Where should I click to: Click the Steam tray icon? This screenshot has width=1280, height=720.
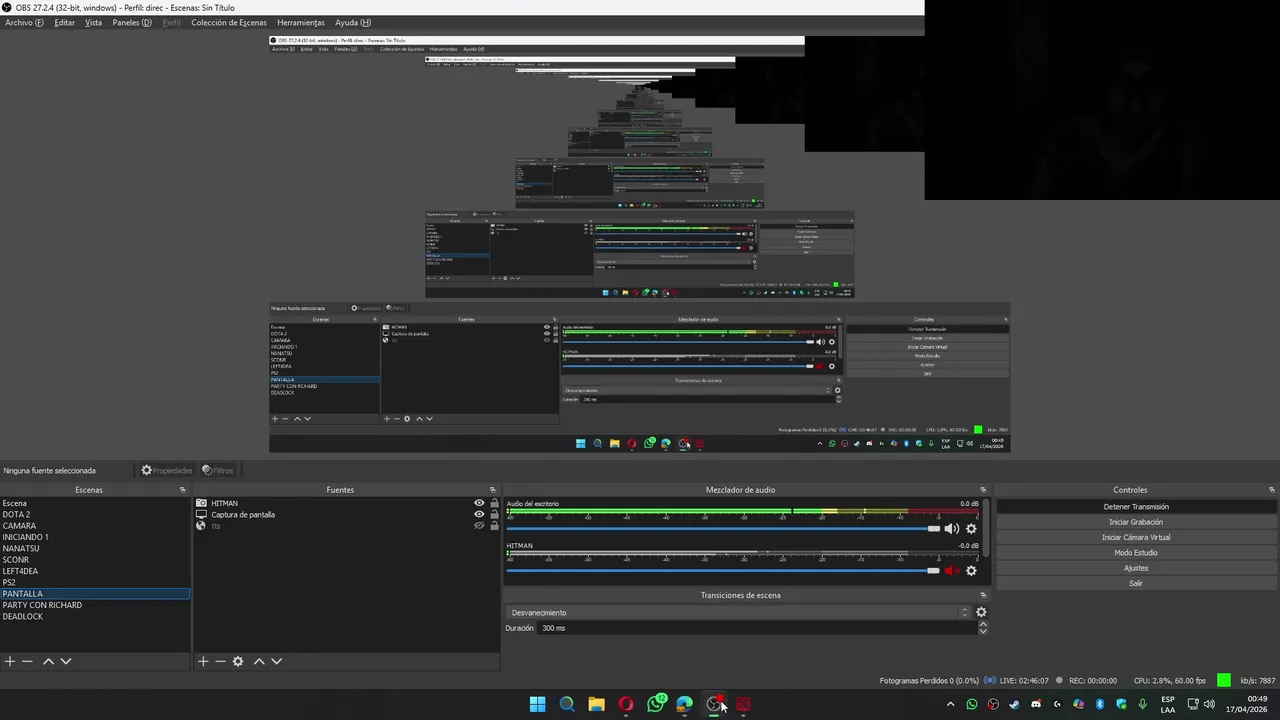(1014, 704)
